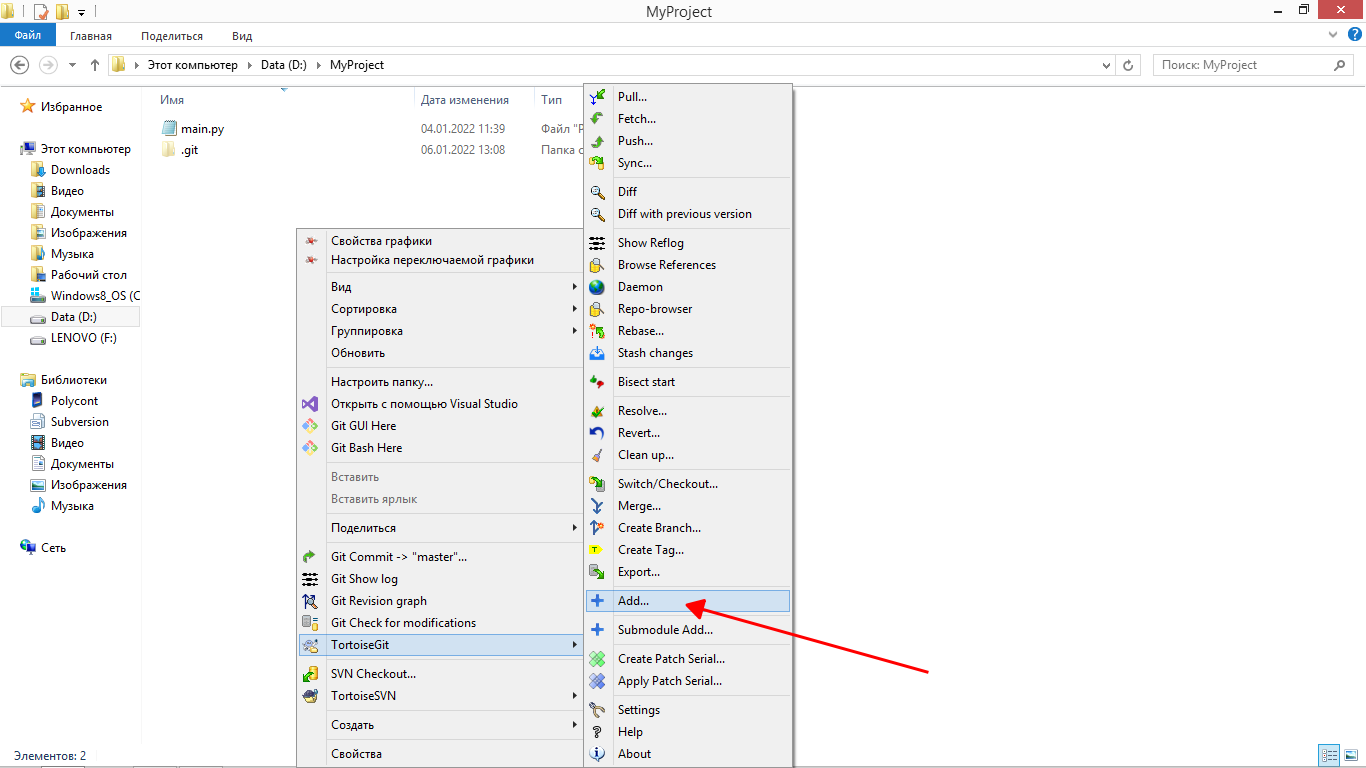1366x768 pixels.
Task: Open recent locations dropdown arrow
Action: coord(72,65)
